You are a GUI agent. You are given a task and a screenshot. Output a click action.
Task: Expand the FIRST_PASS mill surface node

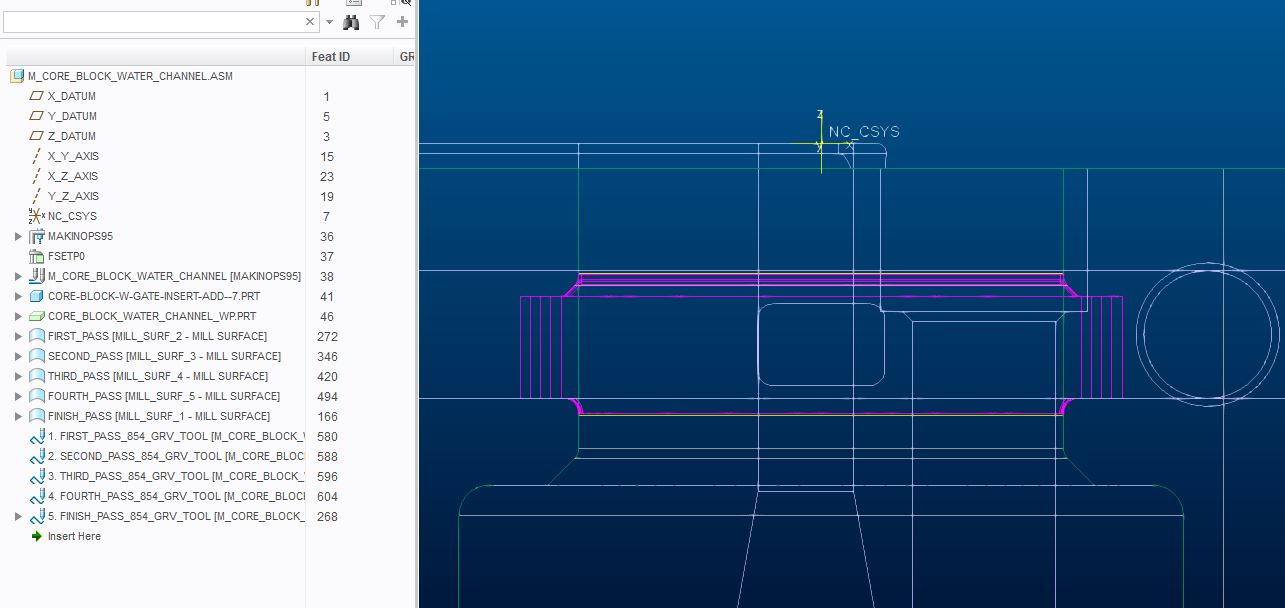pyautogui.click(x=18, y=336)
